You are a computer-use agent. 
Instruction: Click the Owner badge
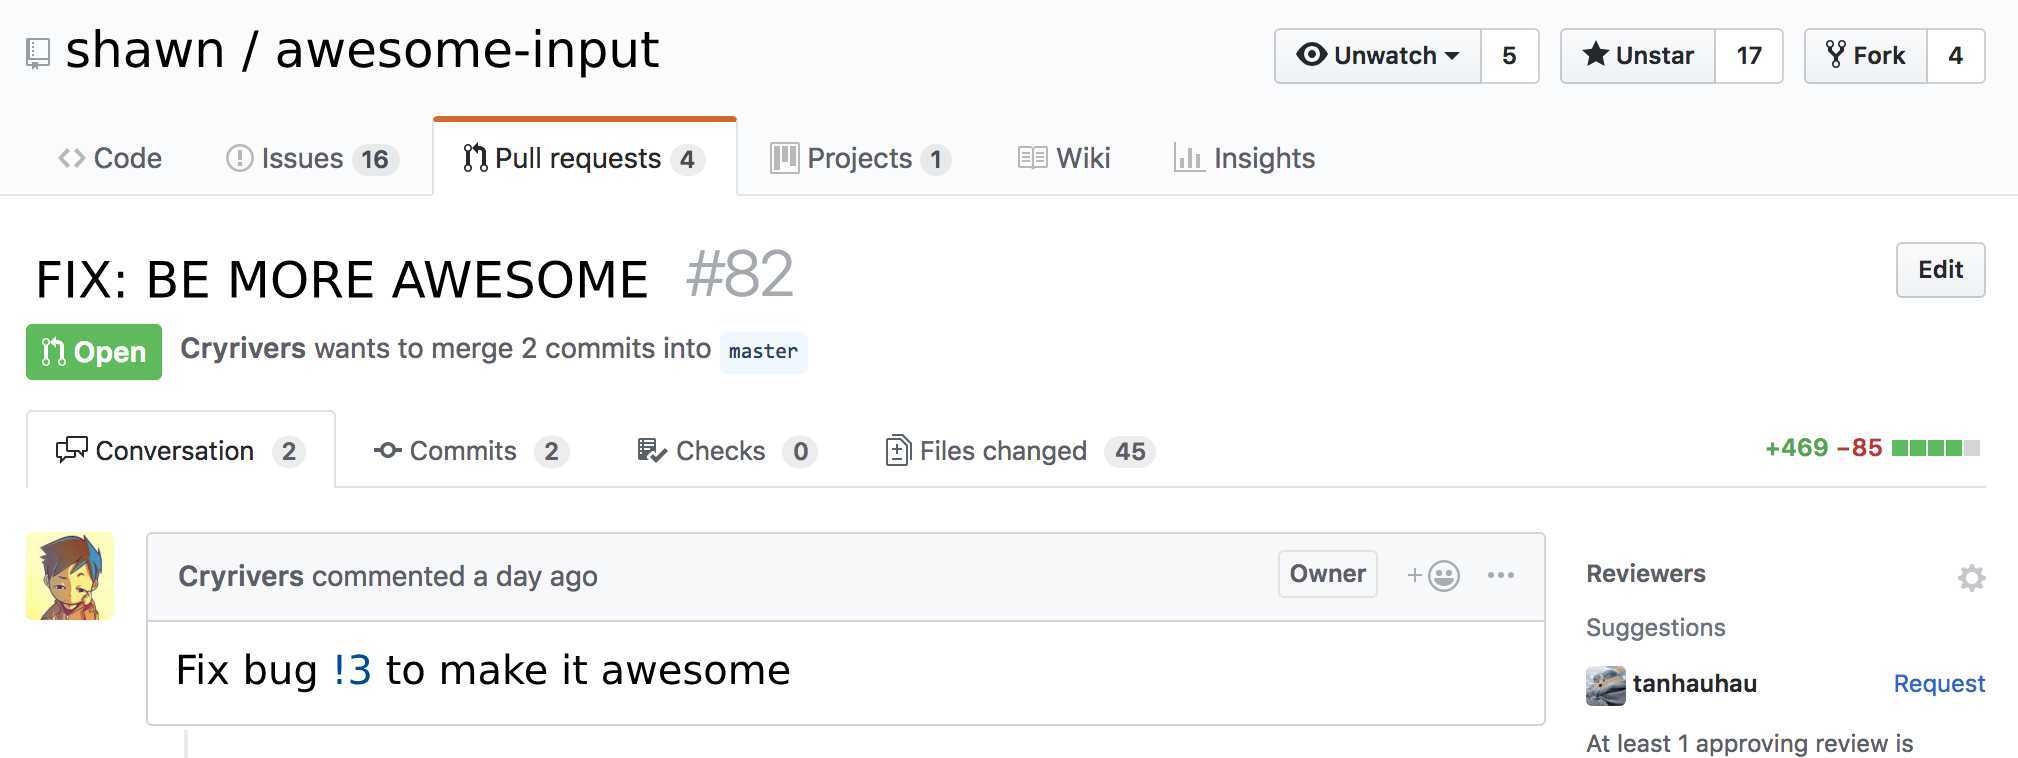[x=1327, y=574]
